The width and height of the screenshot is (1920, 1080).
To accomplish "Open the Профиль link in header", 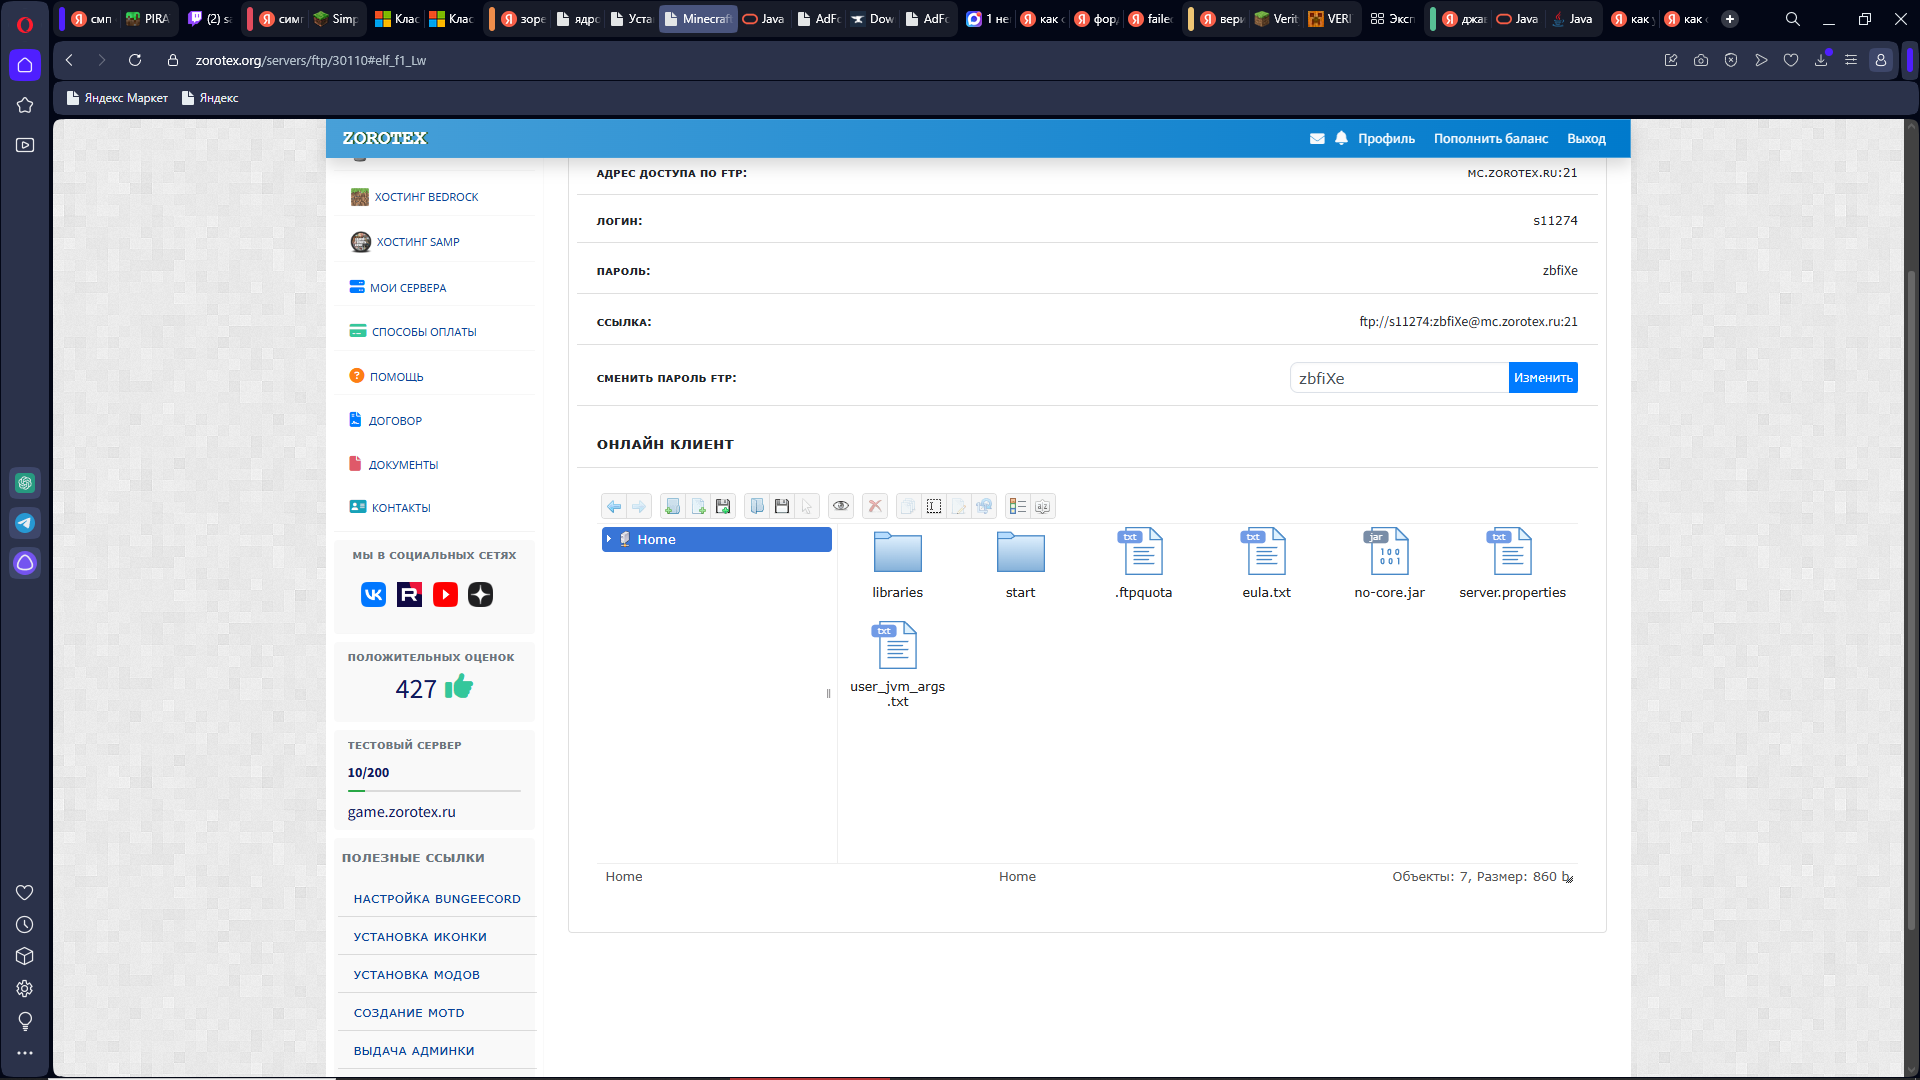I will pos(1386,139).
